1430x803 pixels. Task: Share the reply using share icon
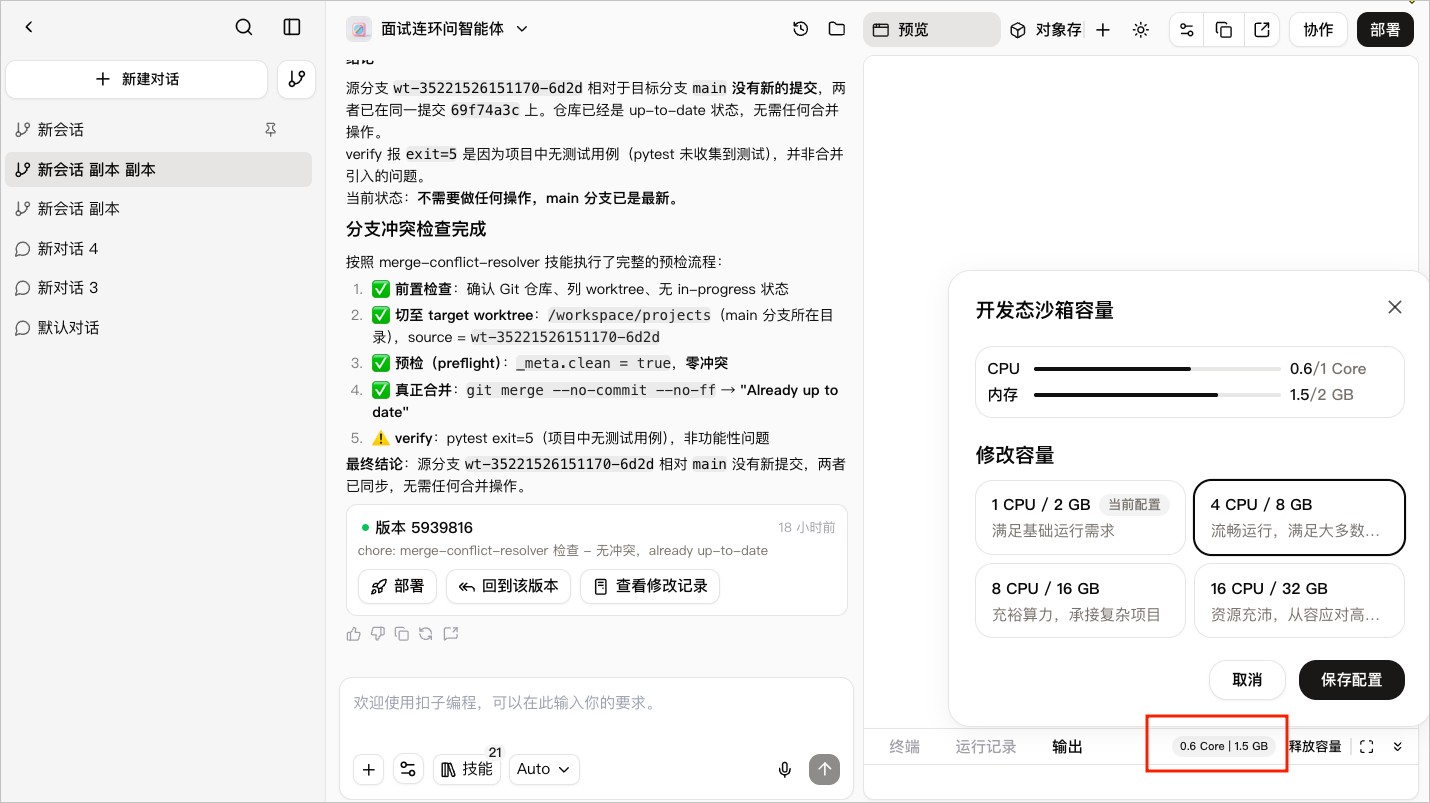(451, 633)
